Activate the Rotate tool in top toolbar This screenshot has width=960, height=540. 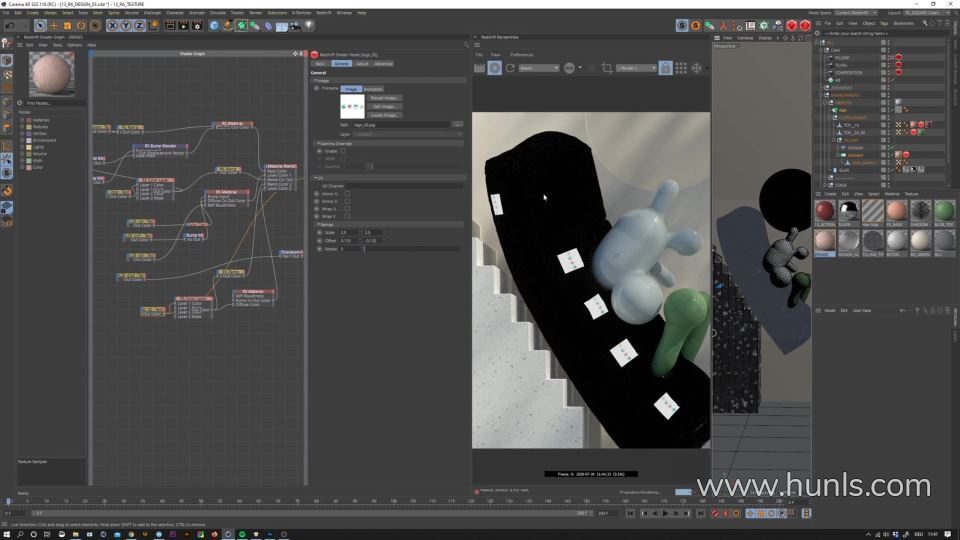[81, 26]
